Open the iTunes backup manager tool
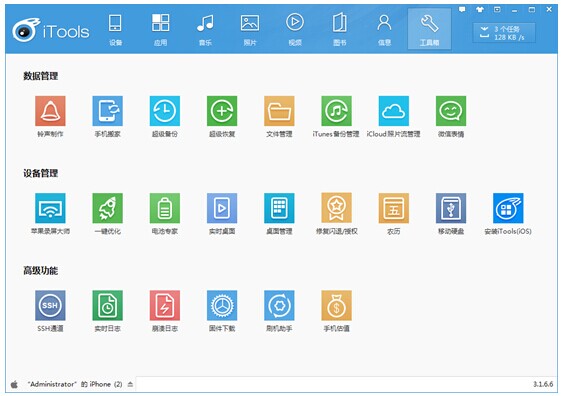This screenshot has height=396, width=562. tap(336, 111)
